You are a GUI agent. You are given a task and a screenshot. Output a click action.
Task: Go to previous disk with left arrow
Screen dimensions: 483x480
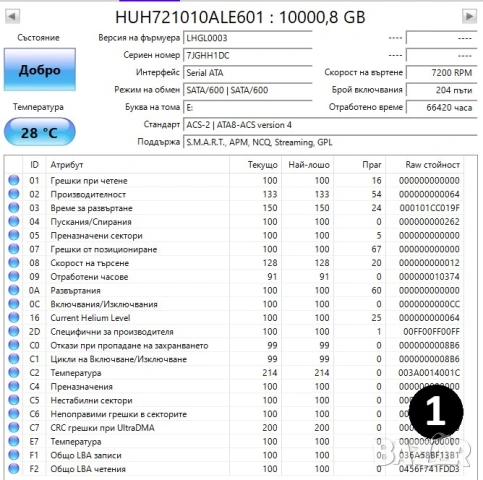tap(12, 16)
